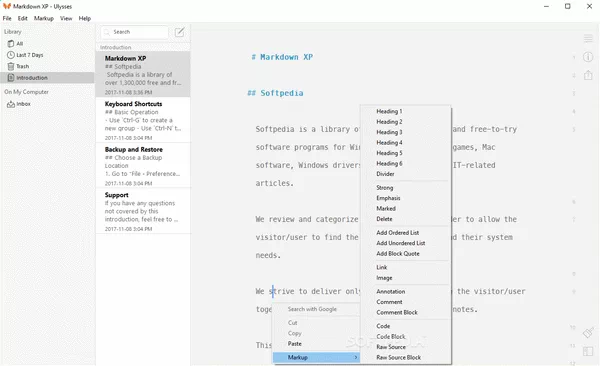The image size is (600, 366).
Task: Click the Introduction group icon
Action: point(11,78)
